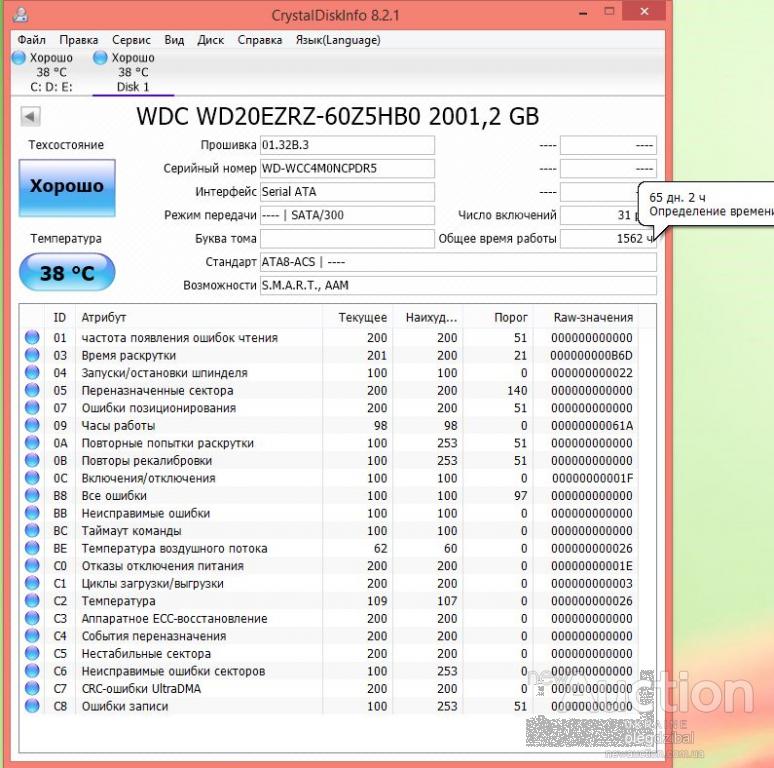Click the Общее время работы value 1562
This screenshot has height=768, width=774.
pyautogui.click(x=608, y=238)
